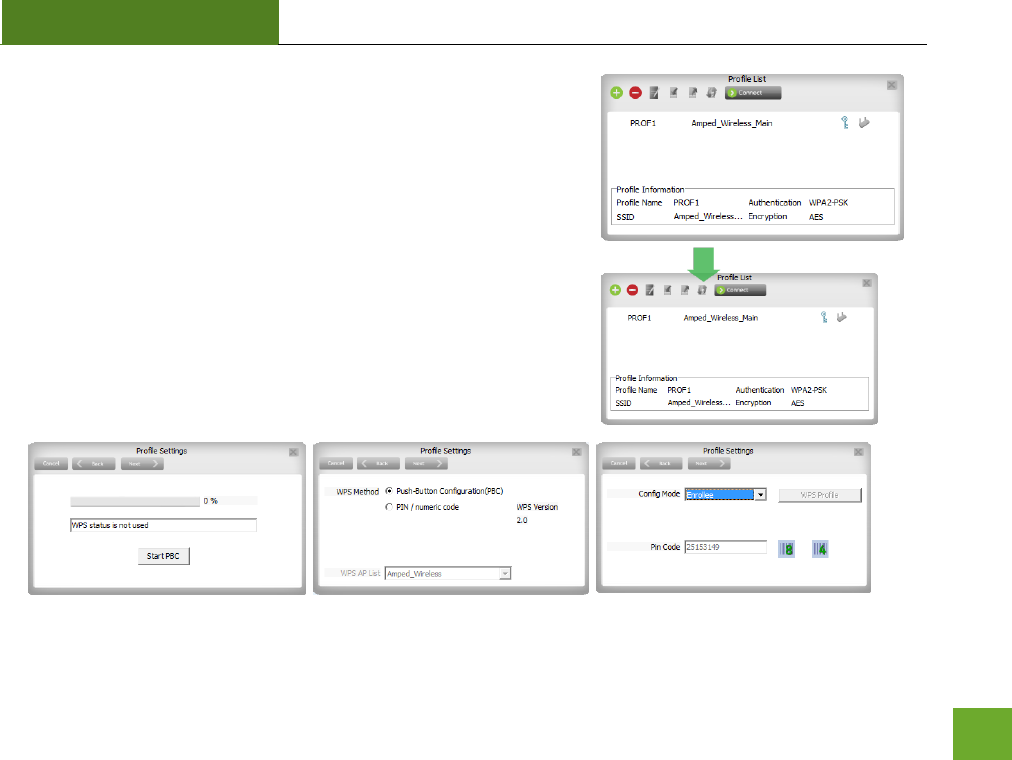Click WPA2-PSK value in upper Profile Information
1012x760 pixels.
coord(828,203)
